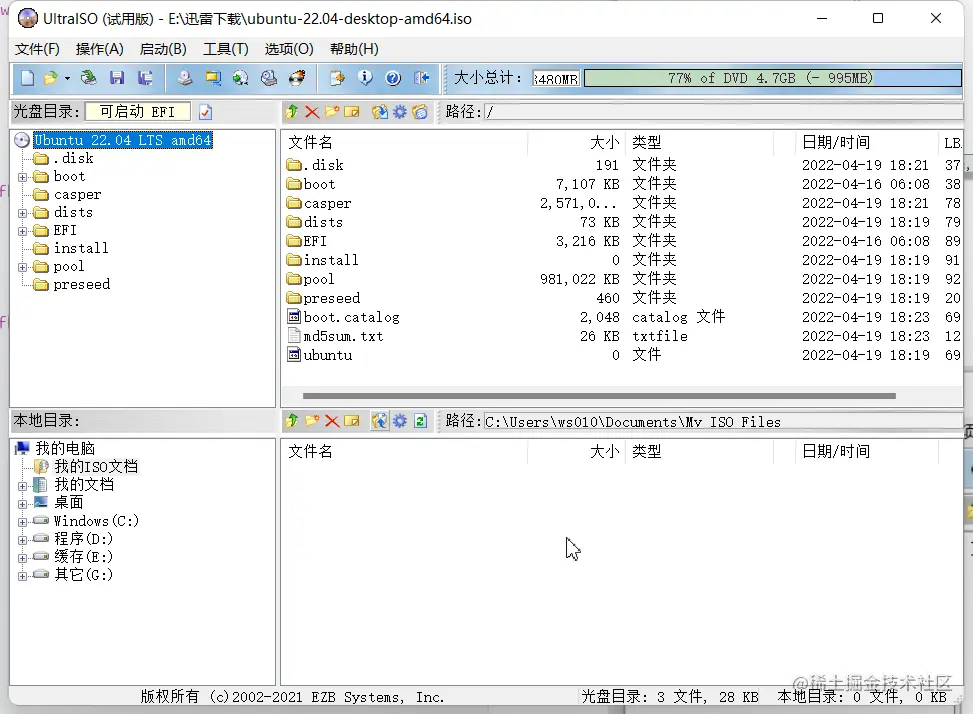The image size is (973, 714).
Task: Click the Register / order toolbar icon
Action: tap(337, 78)
